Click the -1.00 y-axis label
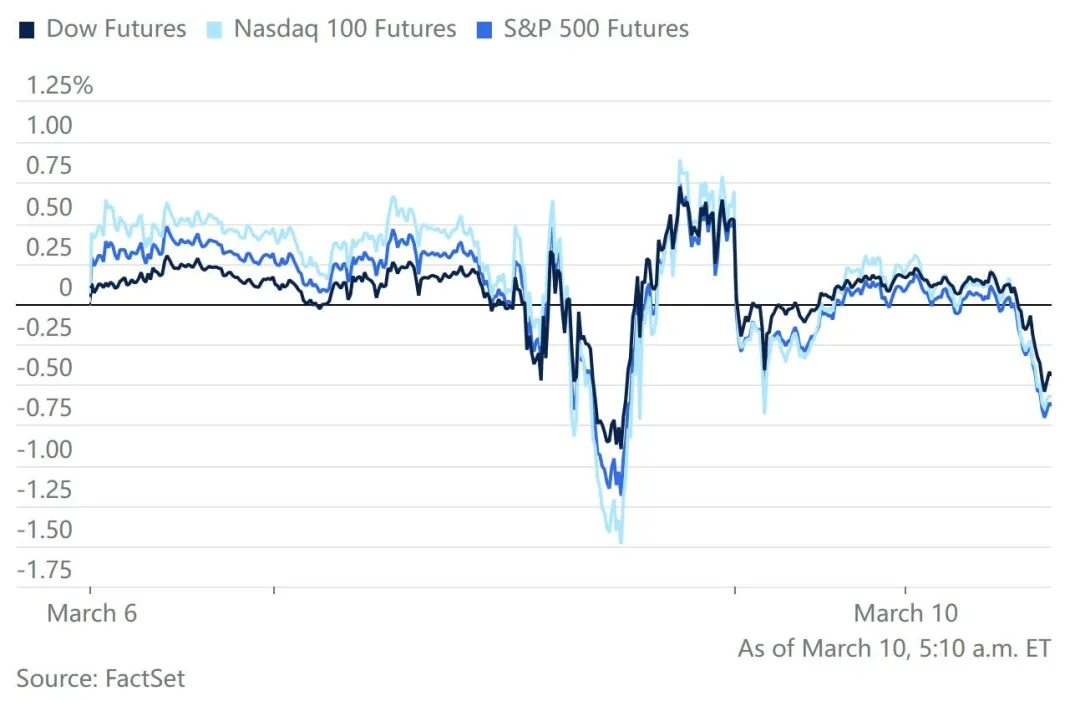The image size is (1080, 701). point(46,450)
